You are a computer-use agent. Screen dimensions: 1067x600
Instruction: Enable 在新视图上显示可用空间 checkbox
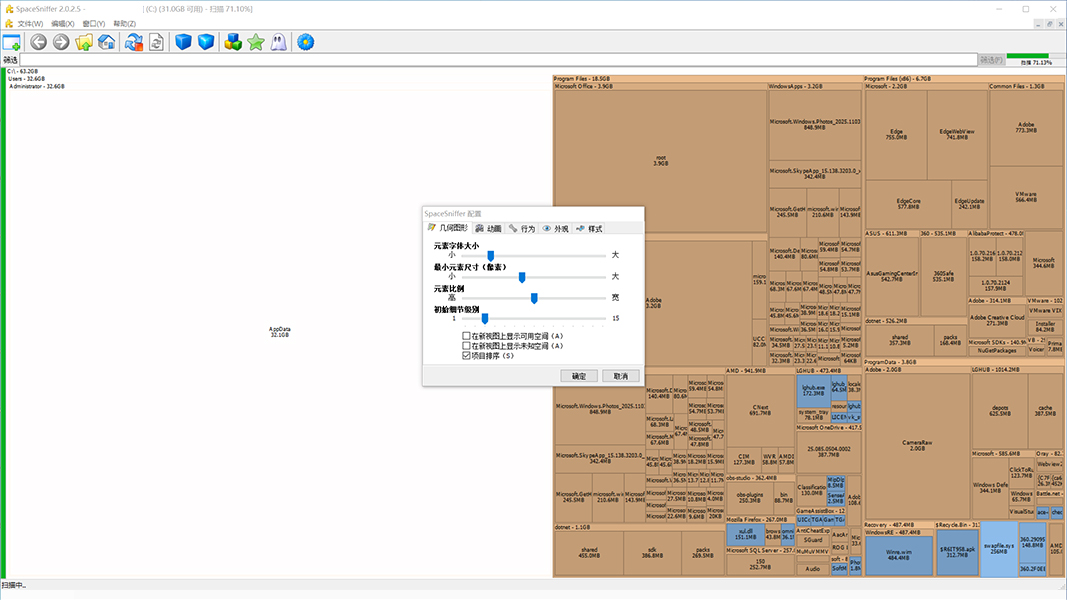point(466,336)
